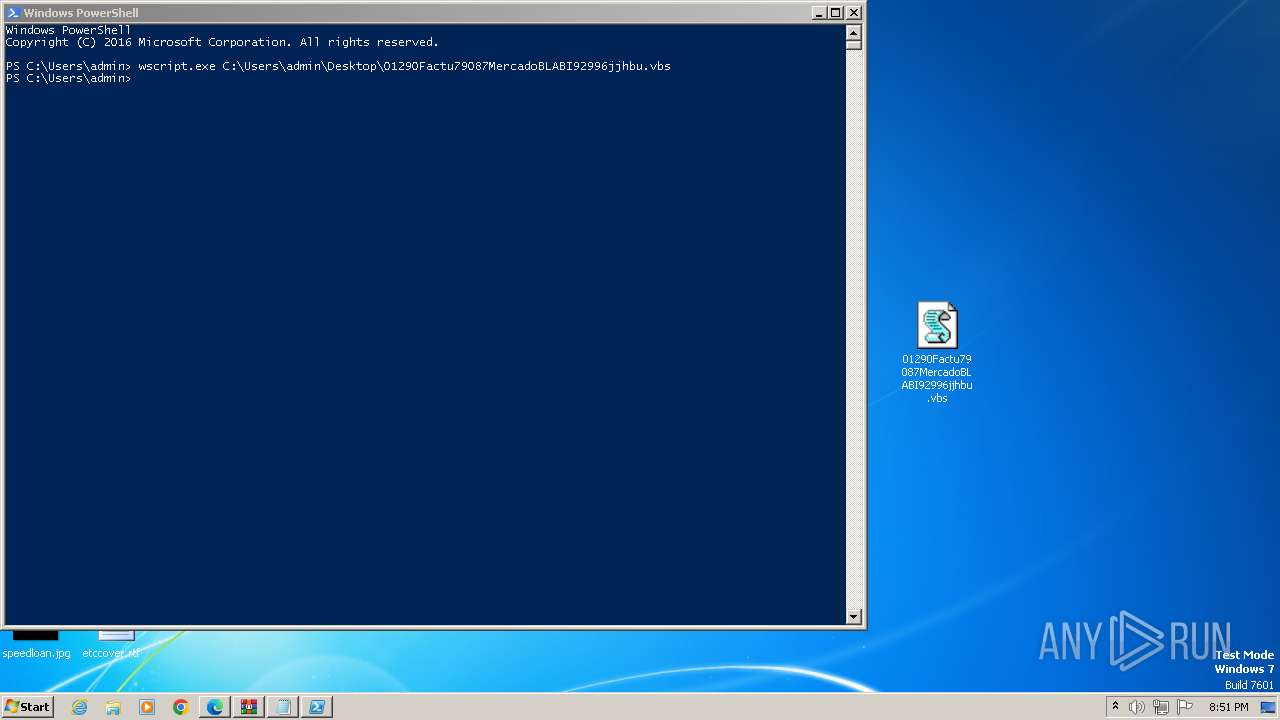The height and width of the screenshot is (720, 1280).
Task: Click the PowerShell scrollbar down arrow
Action: 853,617
